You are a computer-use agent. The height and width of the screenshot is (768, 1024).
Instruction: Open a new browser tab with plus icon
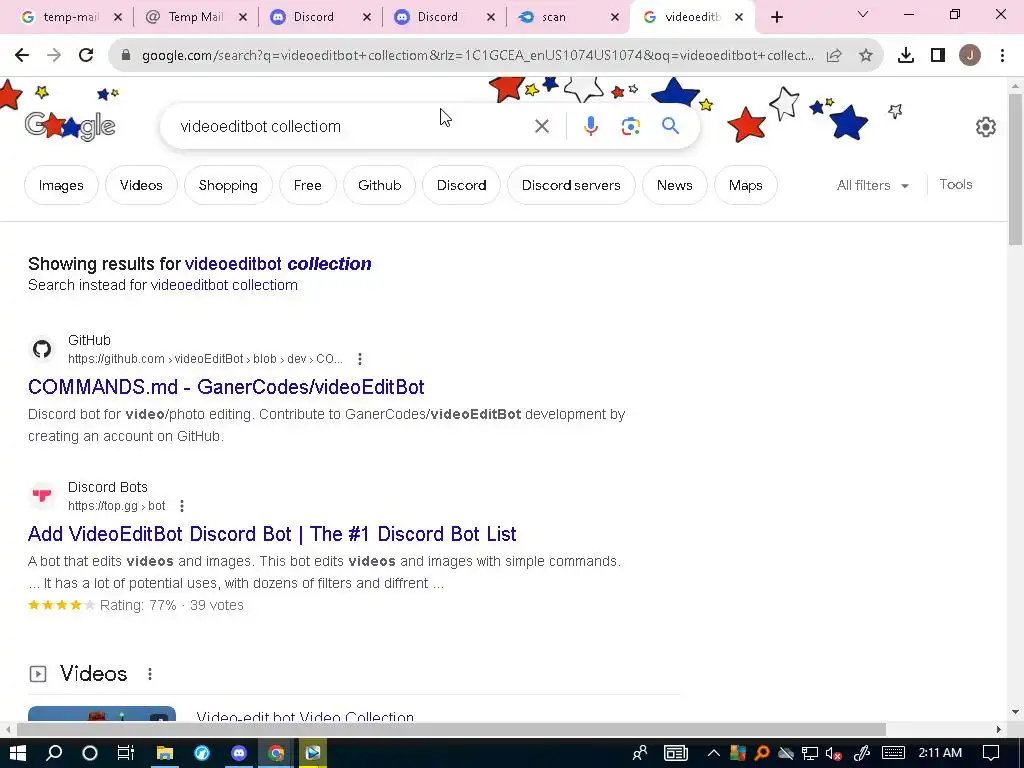(x=776, y=17)
